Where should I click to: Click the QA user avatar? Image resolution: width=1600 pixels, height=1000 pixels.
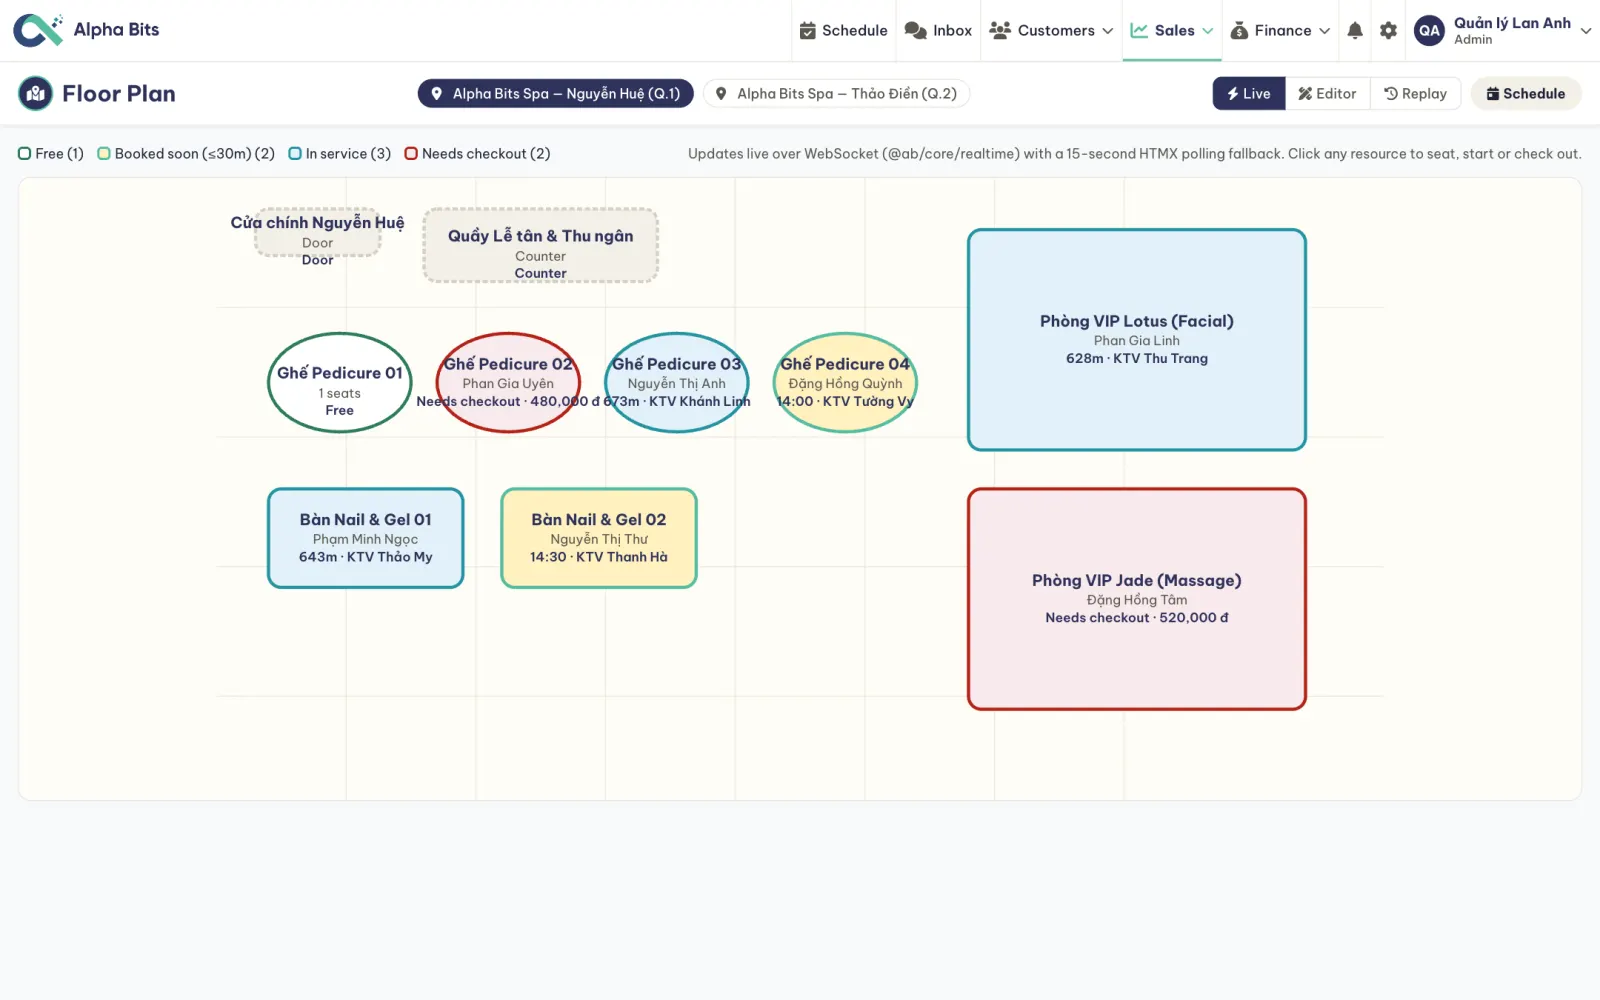1430,31
